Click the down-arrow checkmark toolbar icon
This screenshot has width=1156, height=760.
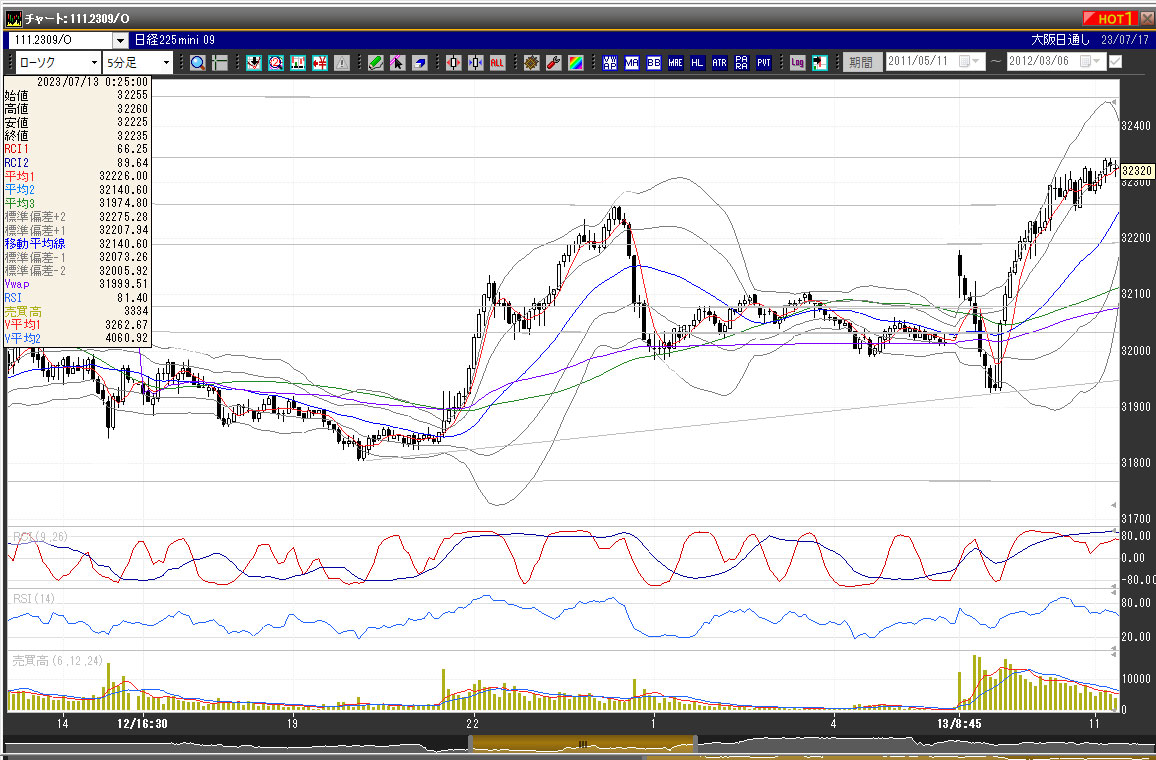click(x=254, y=63)
